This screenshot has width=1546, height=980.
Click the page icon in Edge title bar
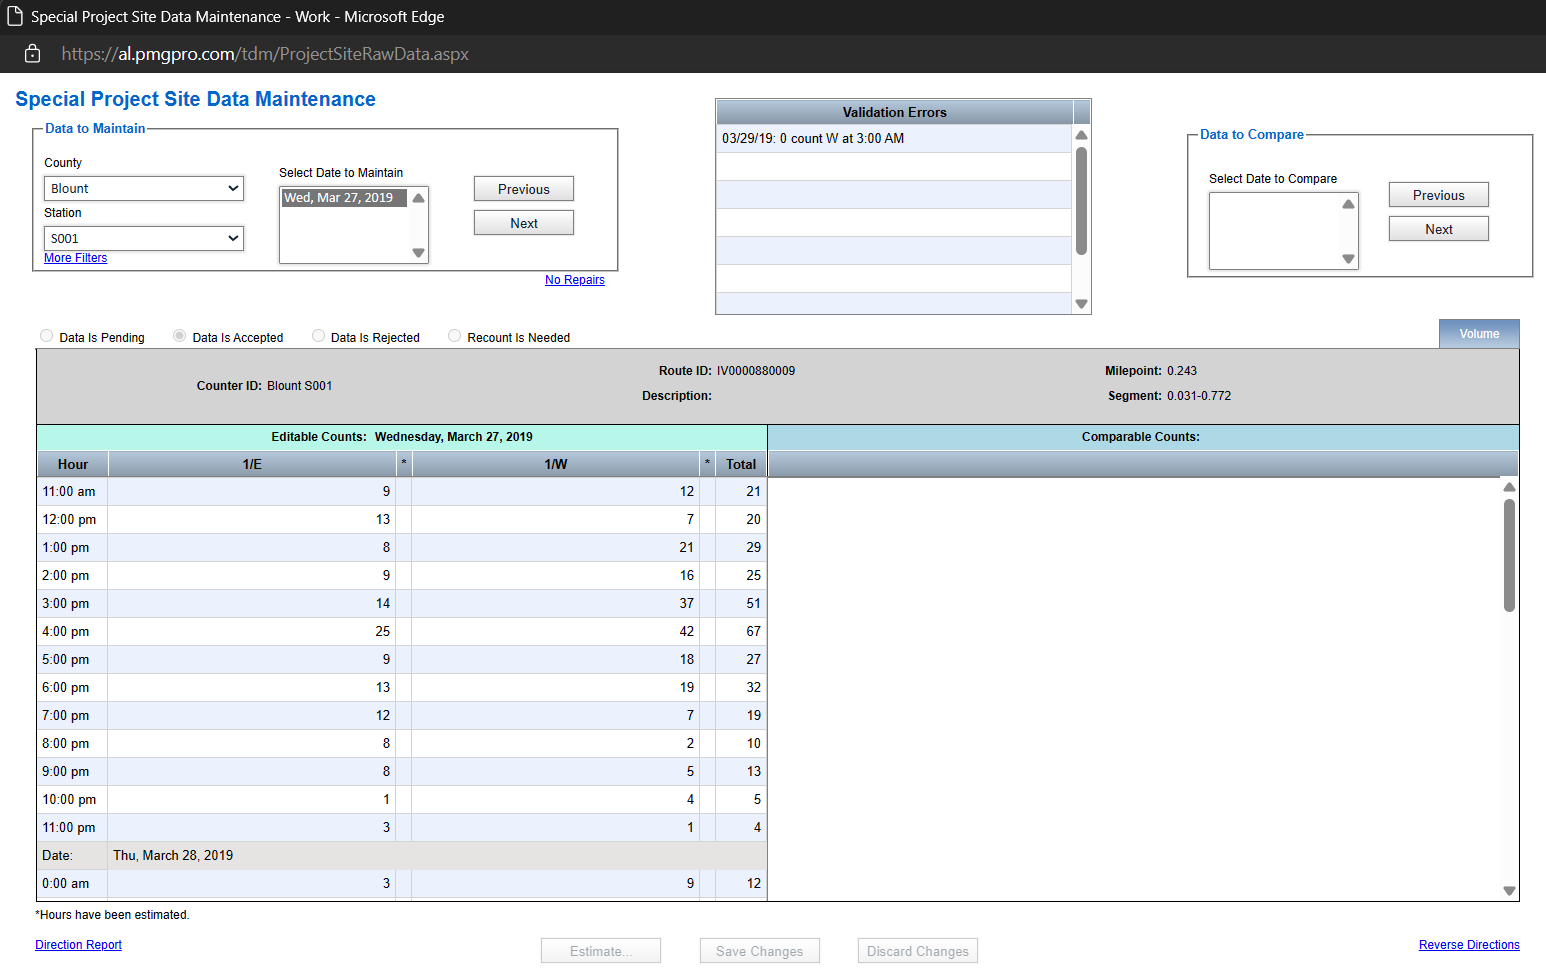pos(13,16)
